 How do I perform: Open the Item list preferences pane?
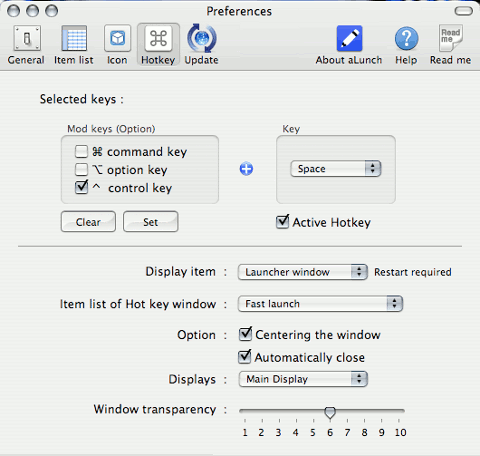coord(74,46)
